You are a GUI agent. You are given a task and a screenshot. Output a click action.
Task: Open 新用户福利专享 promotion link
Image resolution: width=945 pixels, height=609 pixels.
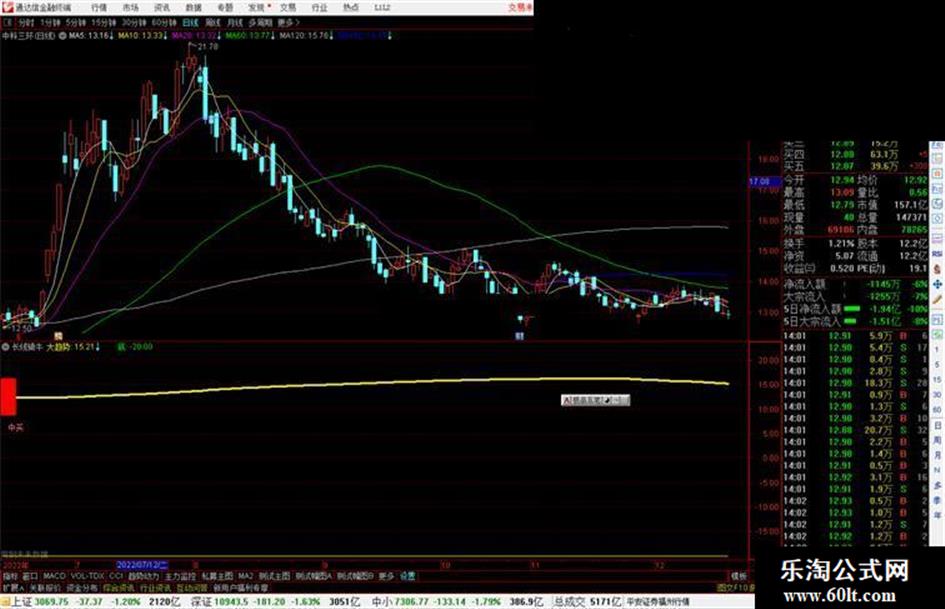241,587
